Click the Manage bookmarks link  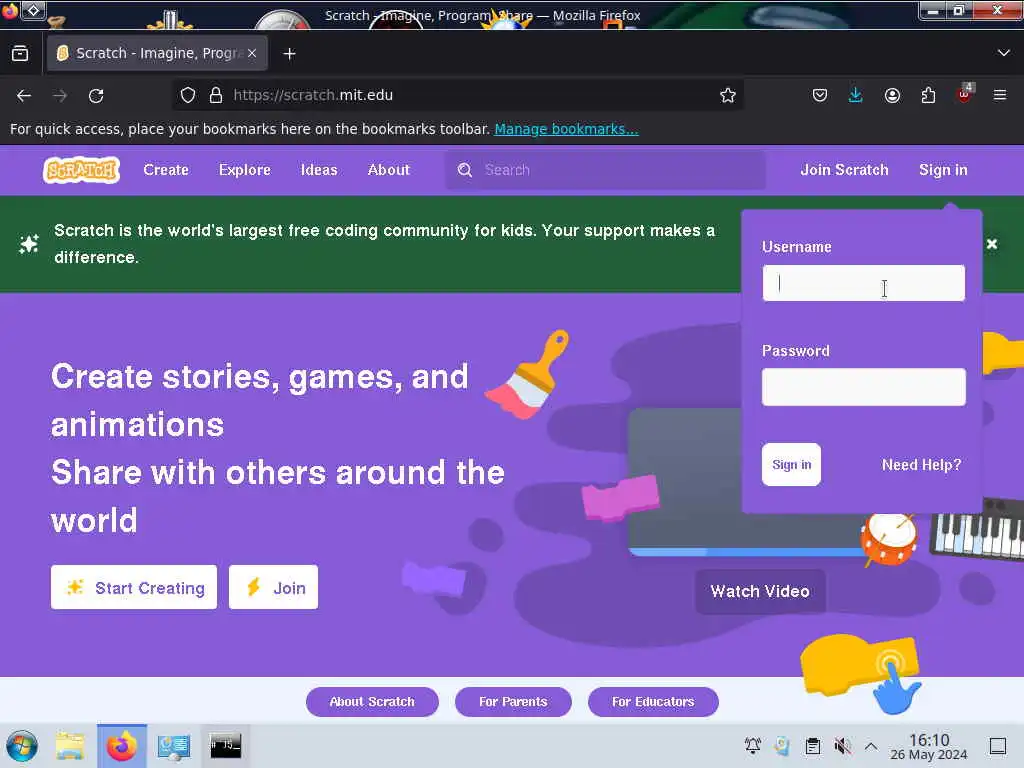click(x=566, y=129)
